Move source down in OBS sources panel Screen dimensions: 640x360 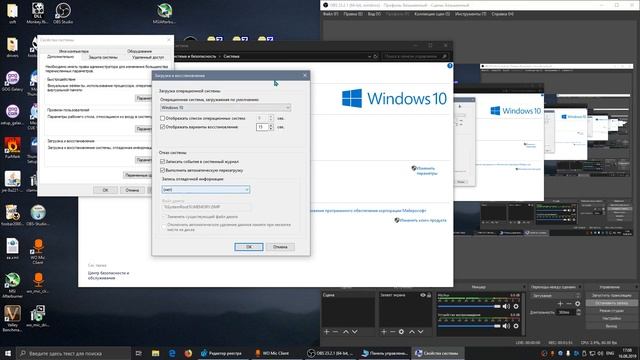click(420, 332)
